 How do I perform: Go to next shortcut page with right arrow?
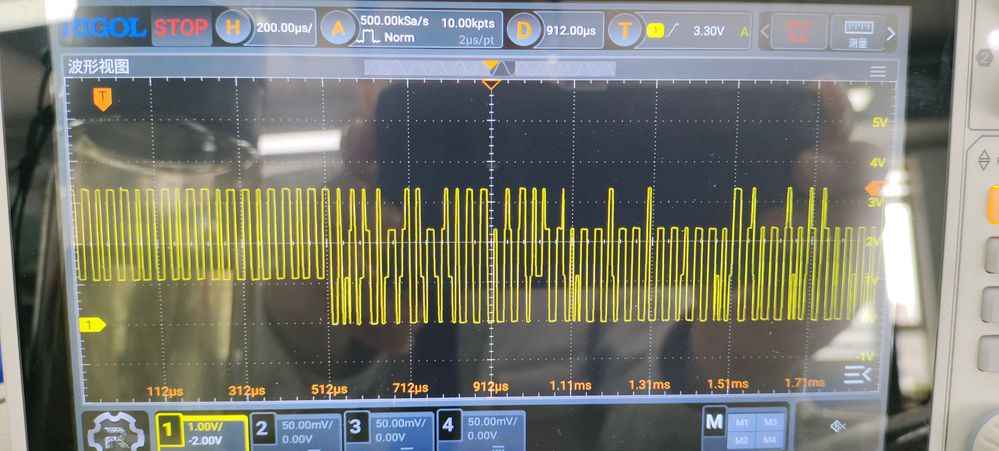891,34
